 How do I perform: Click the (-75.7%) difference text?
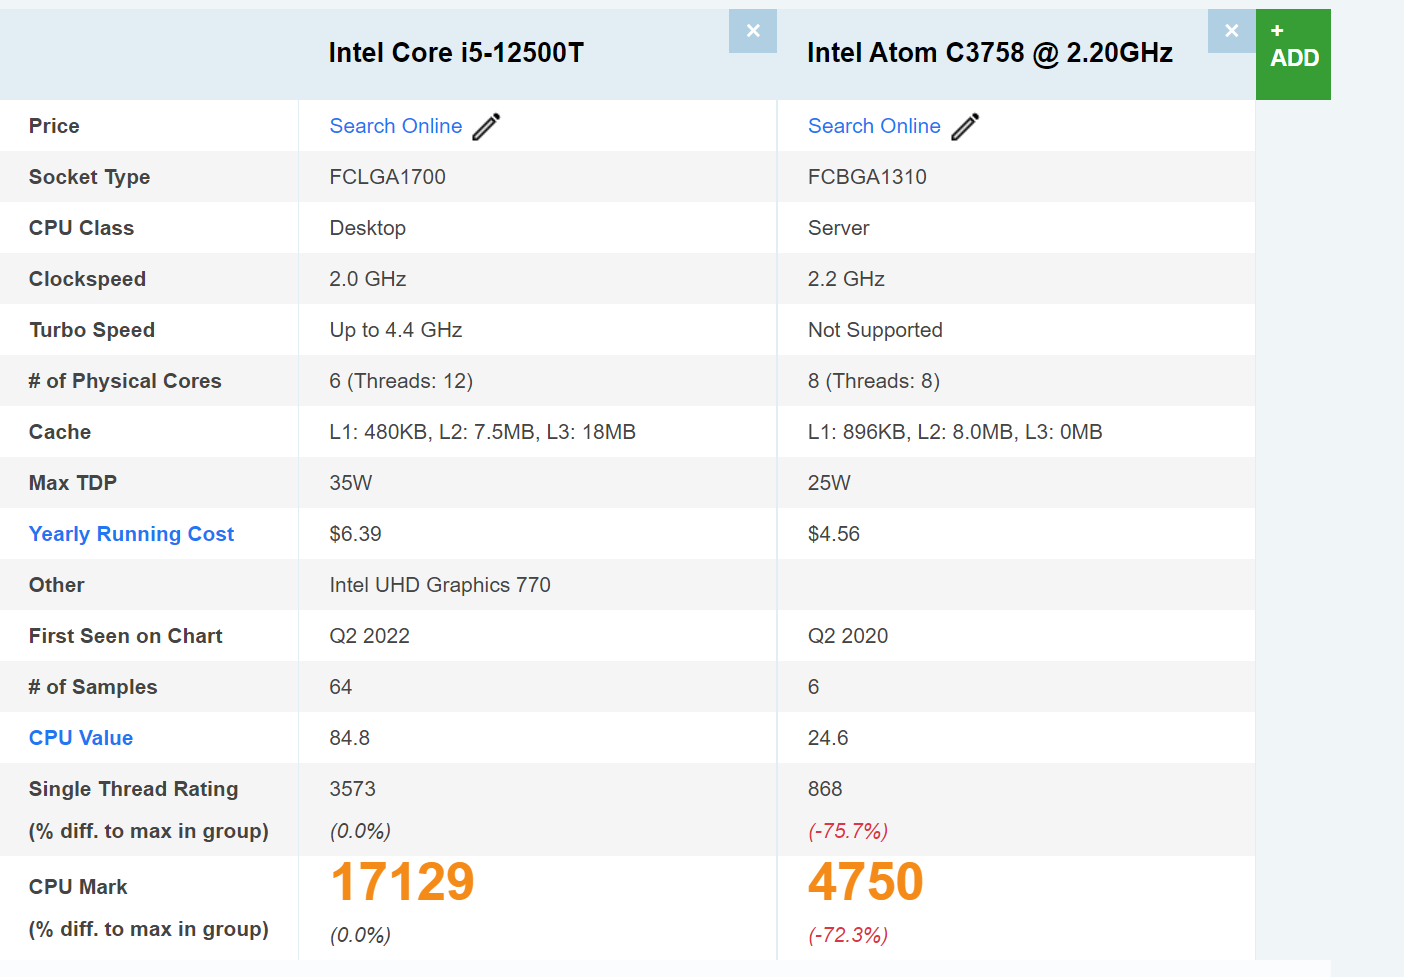pos(848,831)
